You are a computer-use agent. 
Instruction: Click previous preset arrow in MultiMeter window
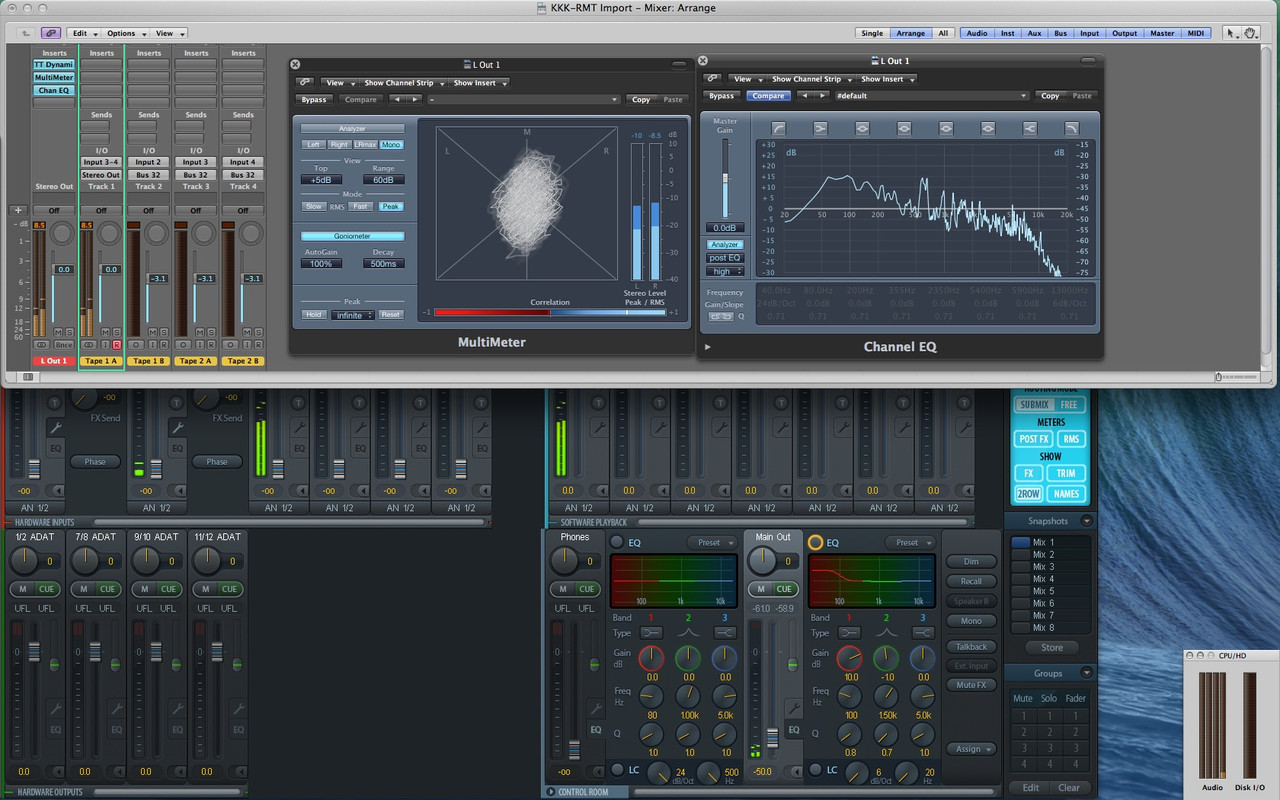(397, 99)
